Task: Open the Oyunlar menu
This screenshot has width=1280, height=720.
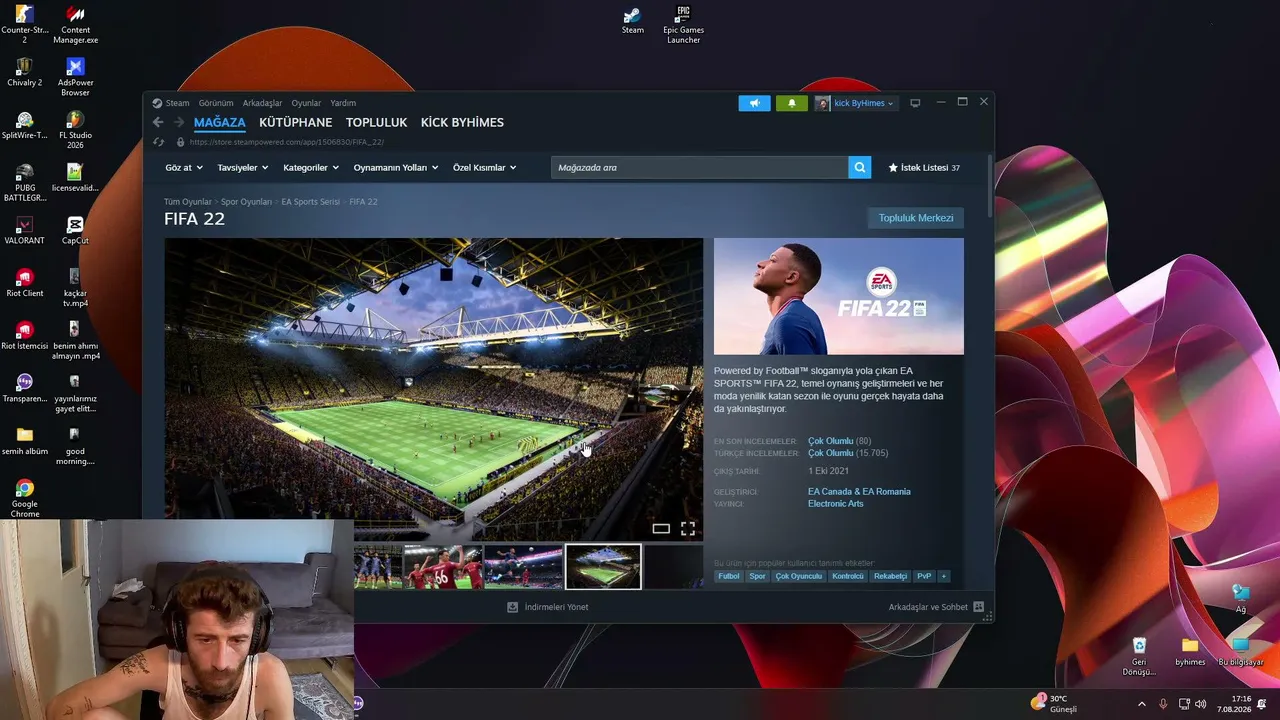Action: [306, 103]
